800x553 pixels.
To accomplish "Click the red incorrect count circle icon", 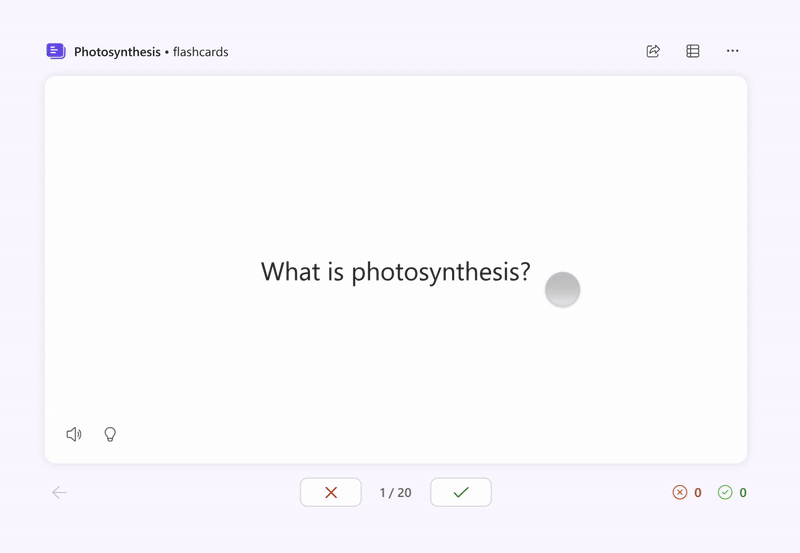I will (680, 492).
